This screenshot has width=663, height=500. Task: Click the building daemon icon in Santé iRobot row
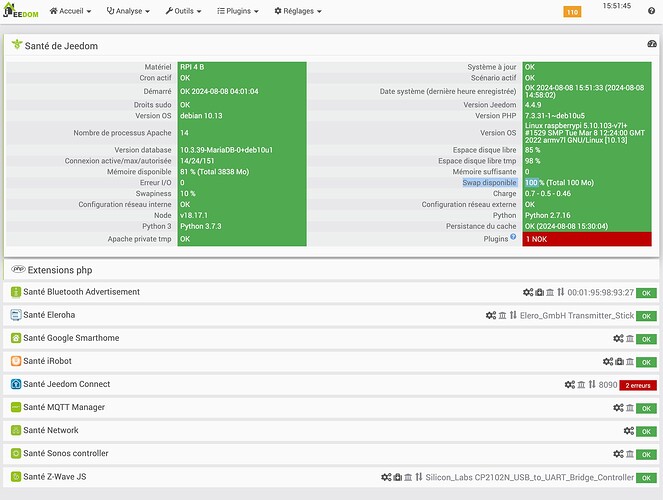(630, 362)
